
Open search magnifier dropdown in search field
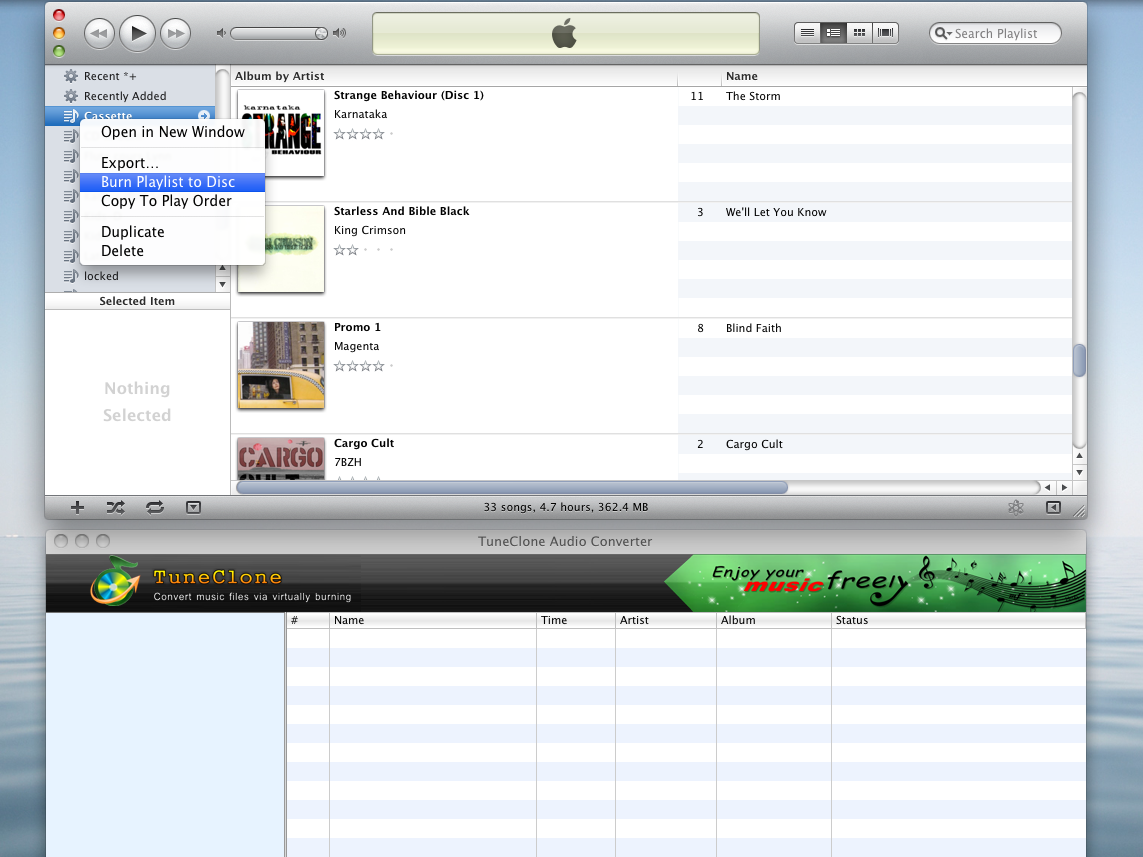coord(943,34)
